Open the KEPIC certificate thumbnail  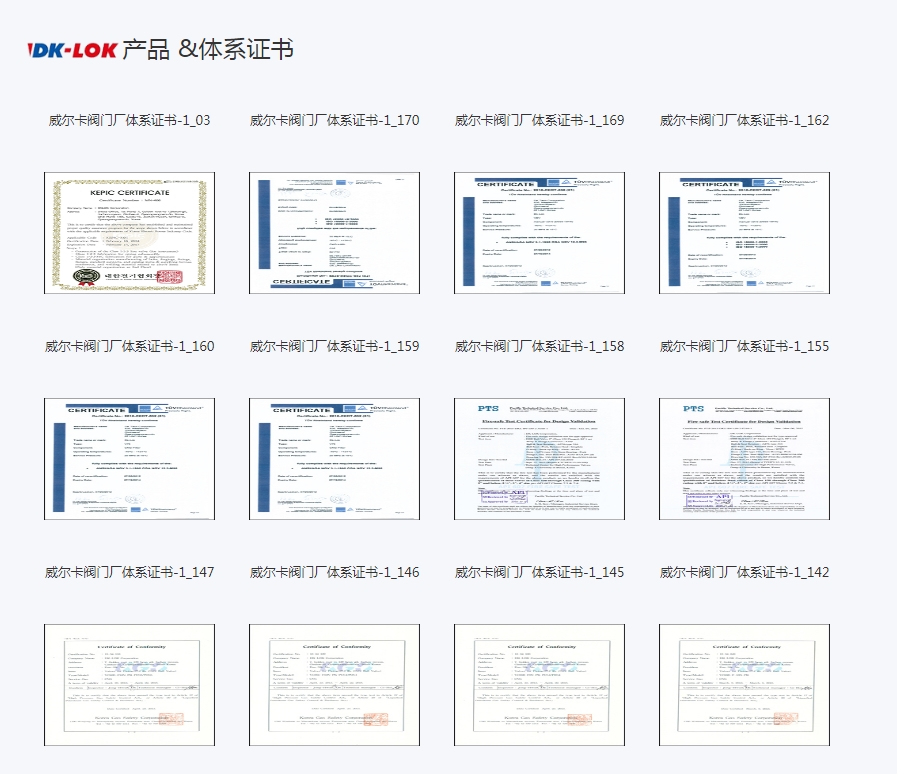click(129, 233)
